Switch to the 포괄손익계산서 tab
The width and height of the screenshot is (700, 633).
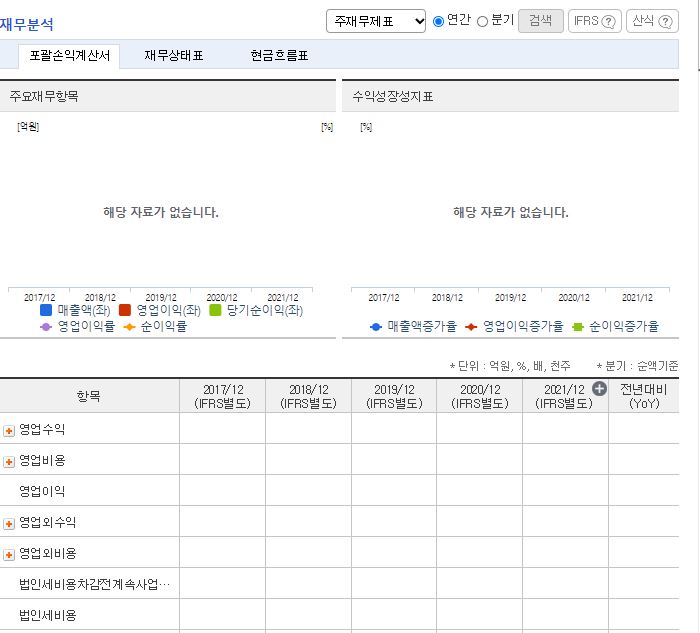[x=69, y=56]
